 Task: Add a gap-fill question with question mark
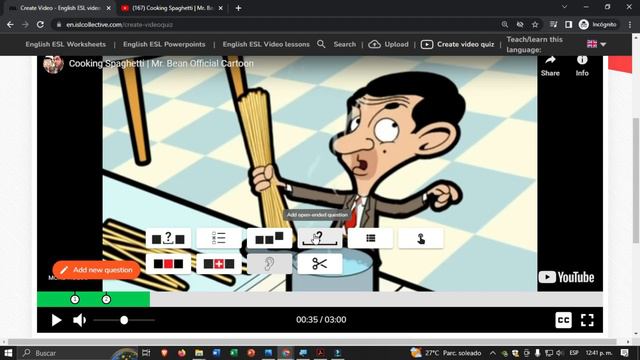[x=168, y=238]
